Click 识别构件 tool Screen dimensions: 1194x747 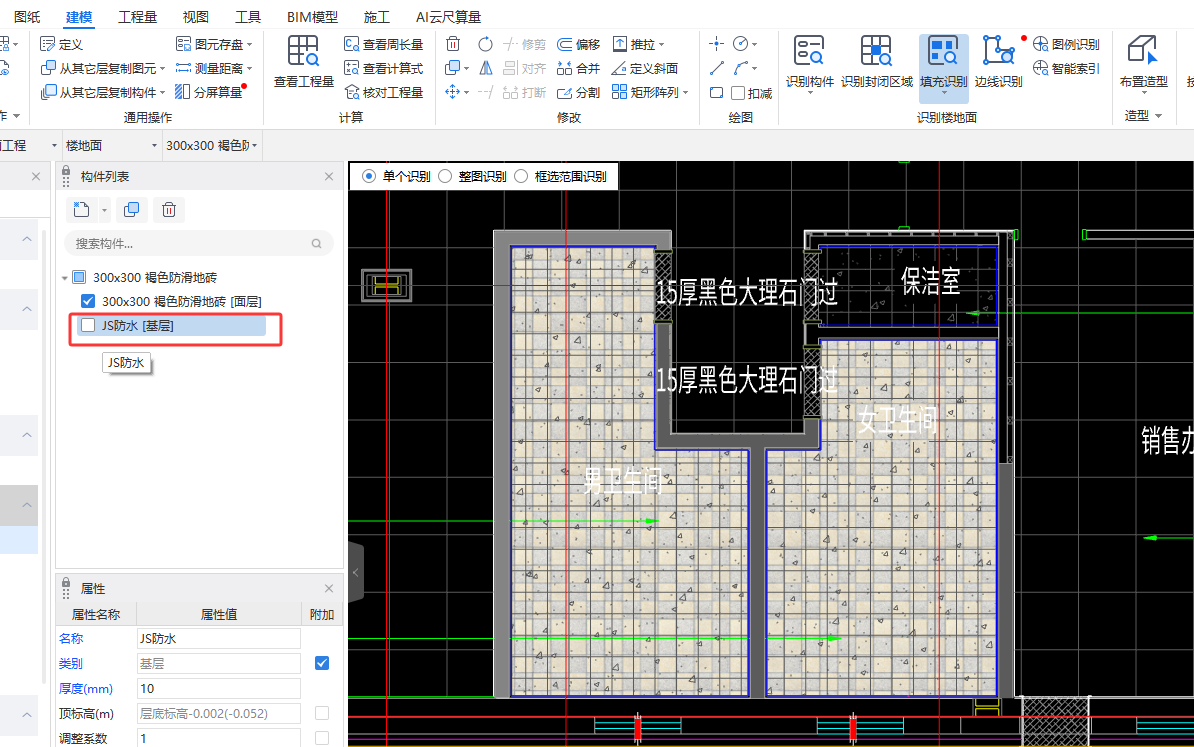pyautogui.click(x=809, y=62)
